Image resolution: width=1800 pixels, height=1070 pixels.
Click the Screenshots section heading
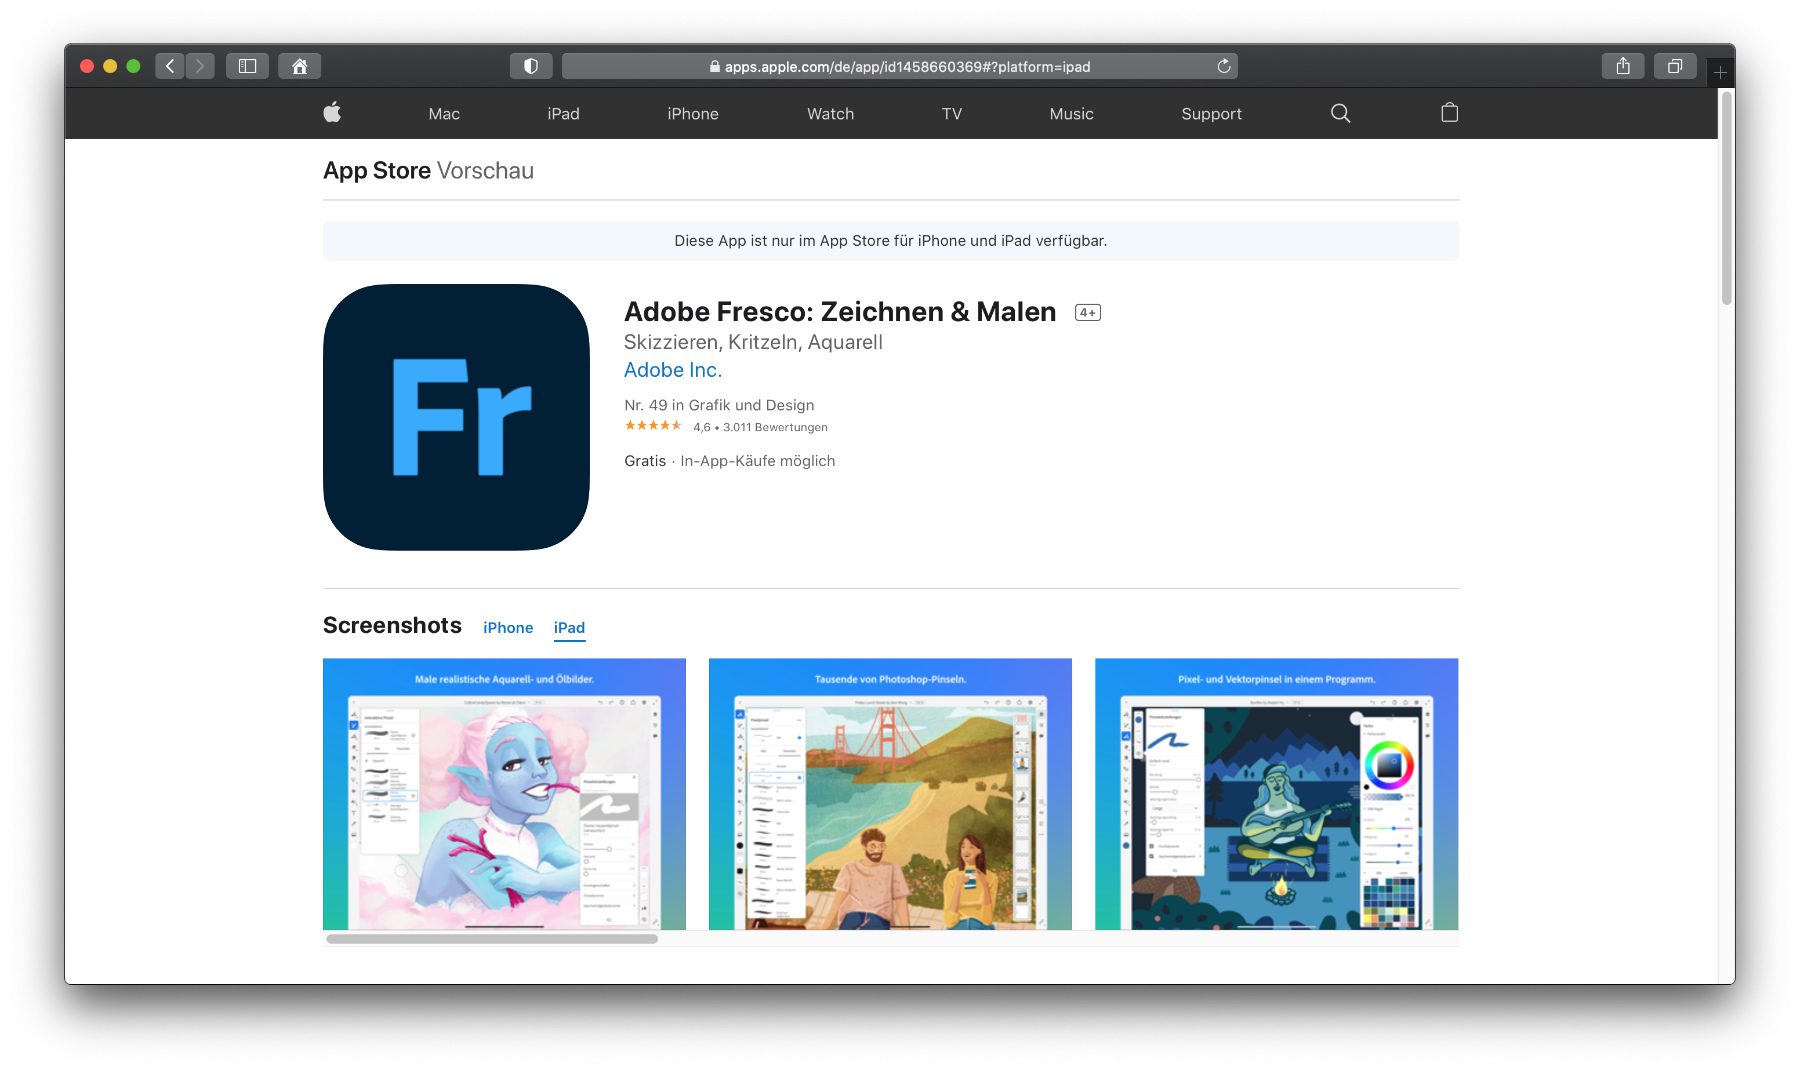coord(392,626)
